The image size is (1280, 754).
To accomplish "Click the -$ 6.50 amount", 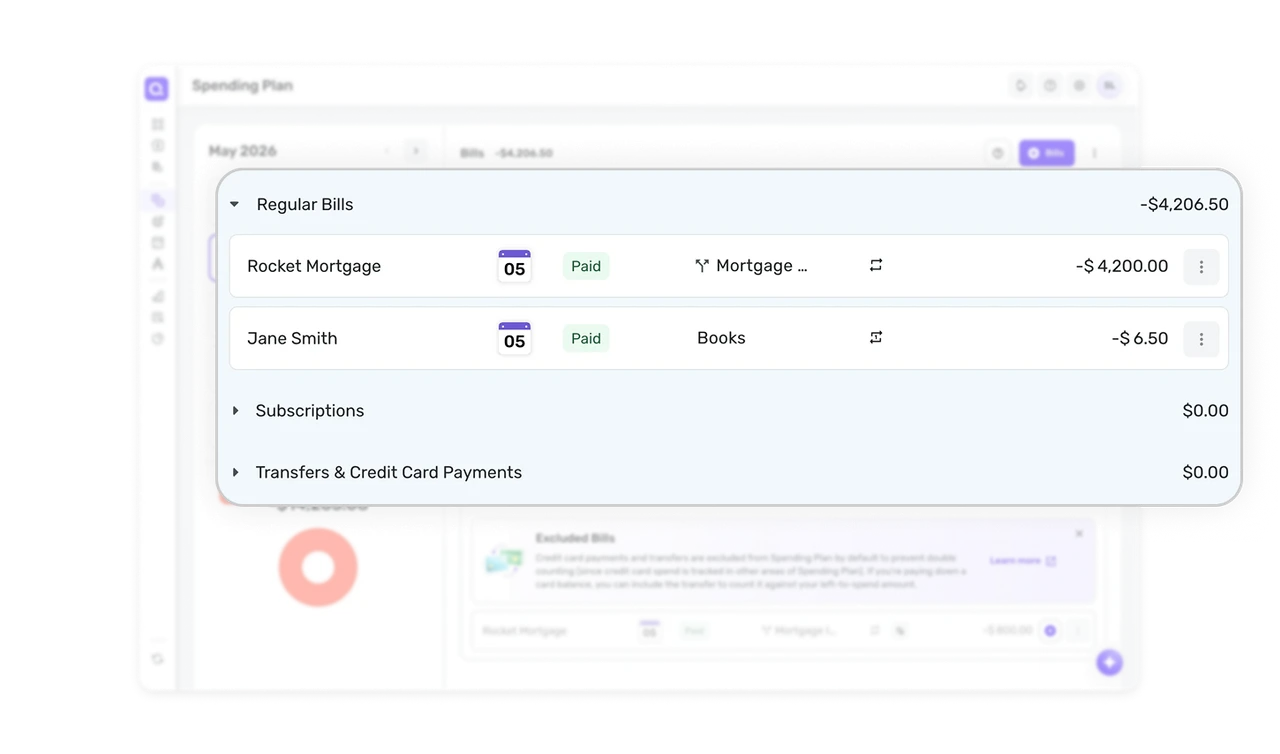I will point(1140,338).
